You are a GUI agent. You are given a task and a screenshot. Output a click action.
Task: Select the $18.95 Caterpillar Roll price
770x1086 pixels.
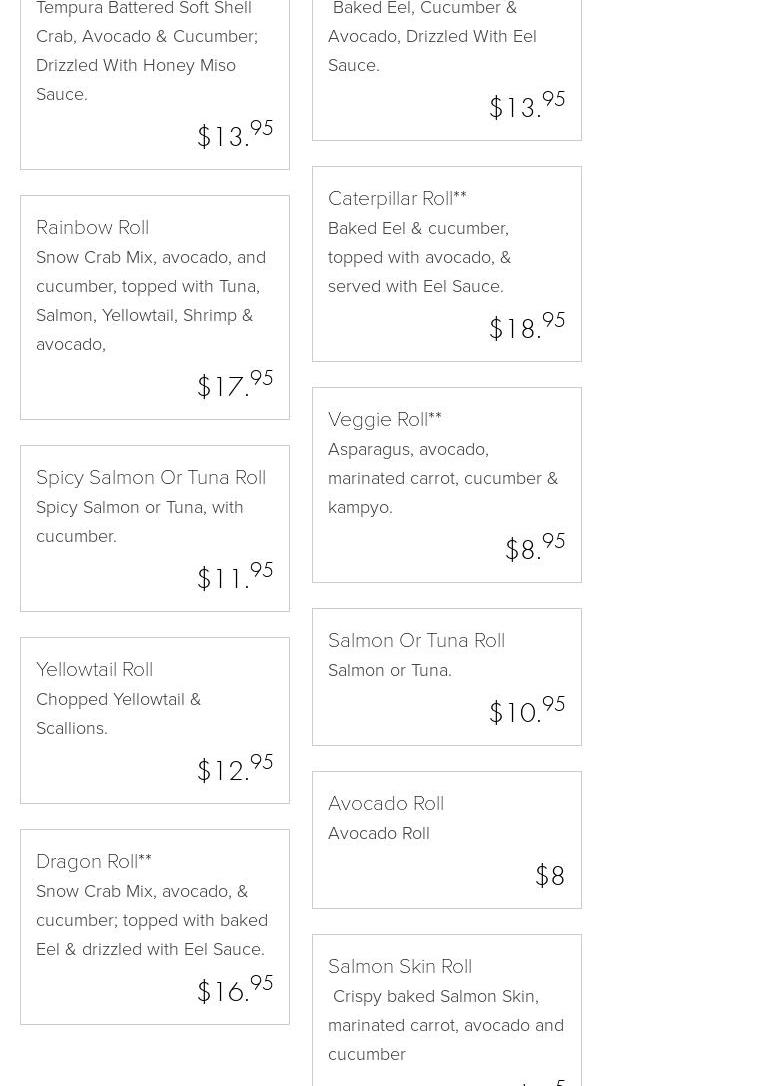click(x=527, y=327)
